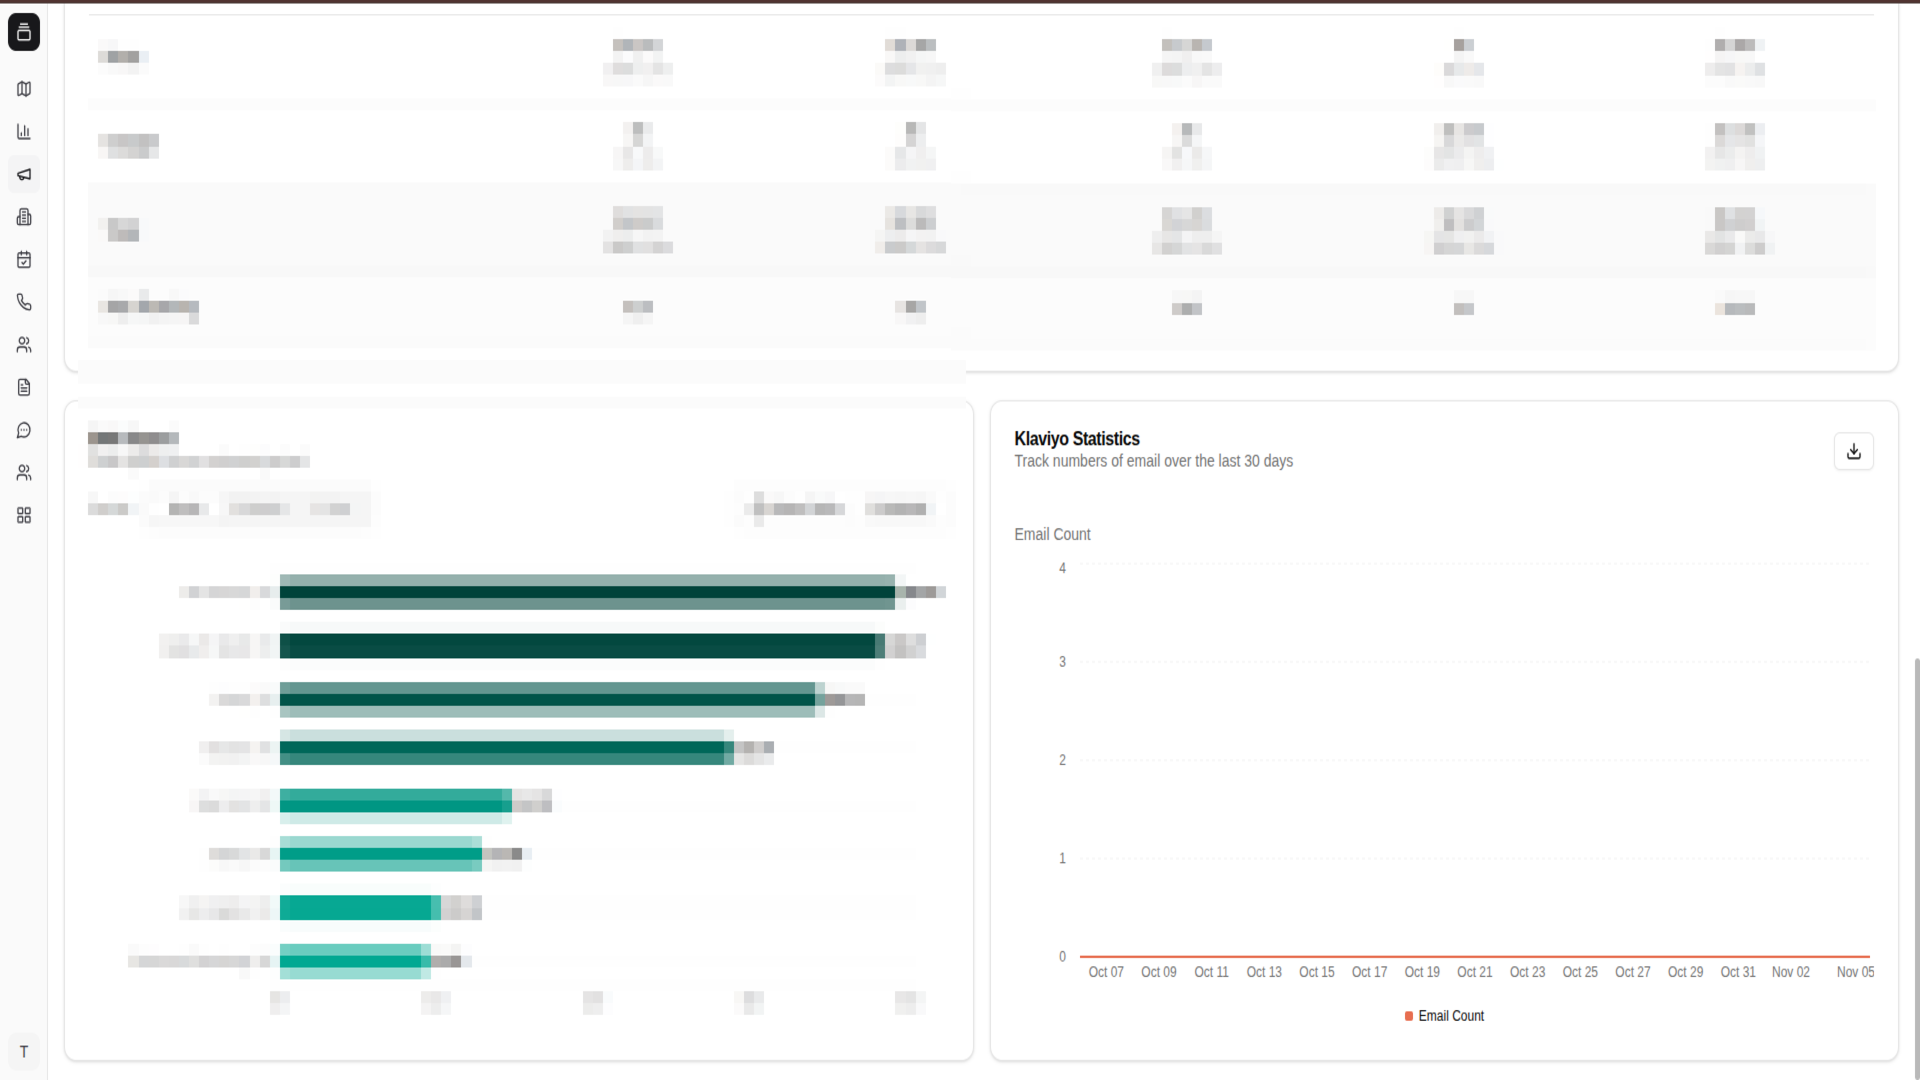Screen dimensions: 1920x1080
Task: Click the Klaviyo Statistics card title
Action: coord(1076,439)
